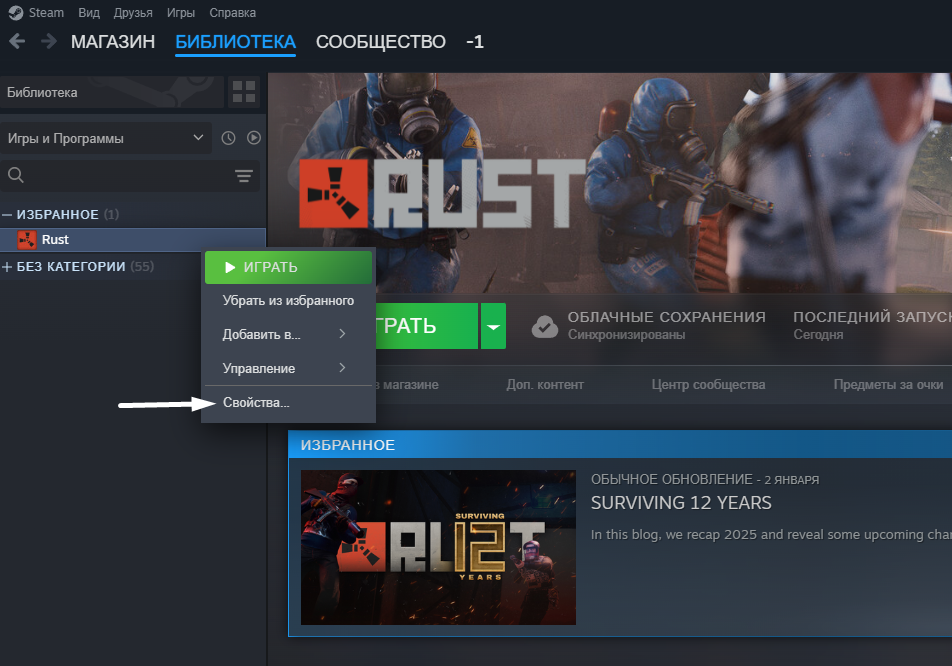Go back with the left arrow

17,41
